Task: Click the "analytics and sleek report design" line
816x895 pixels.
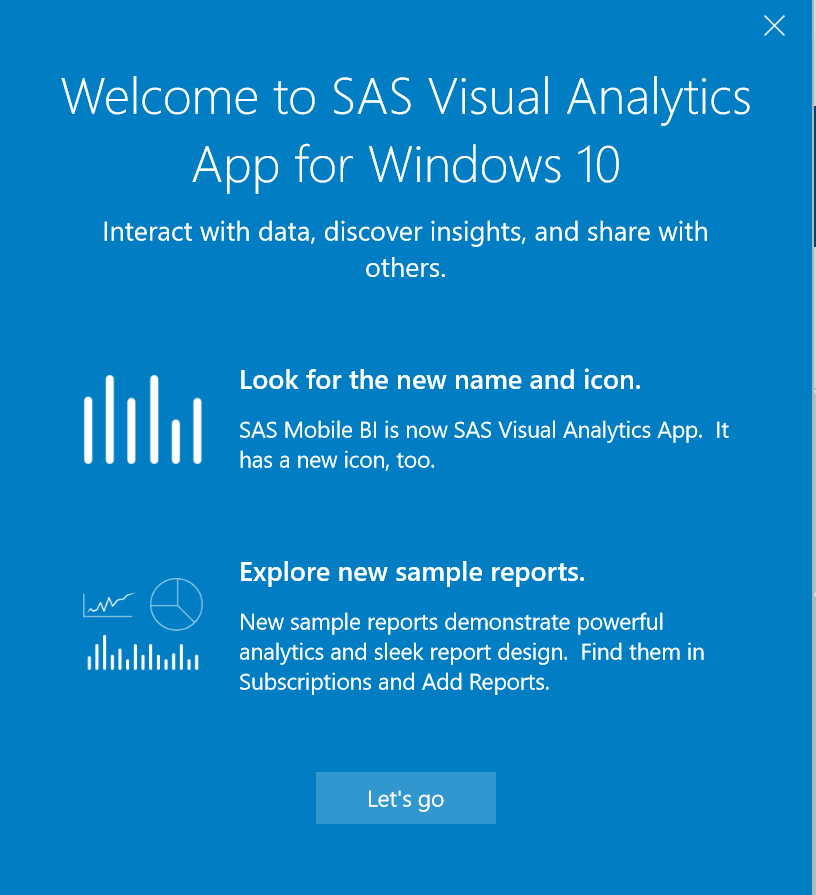Action: [x=472, y=652]
